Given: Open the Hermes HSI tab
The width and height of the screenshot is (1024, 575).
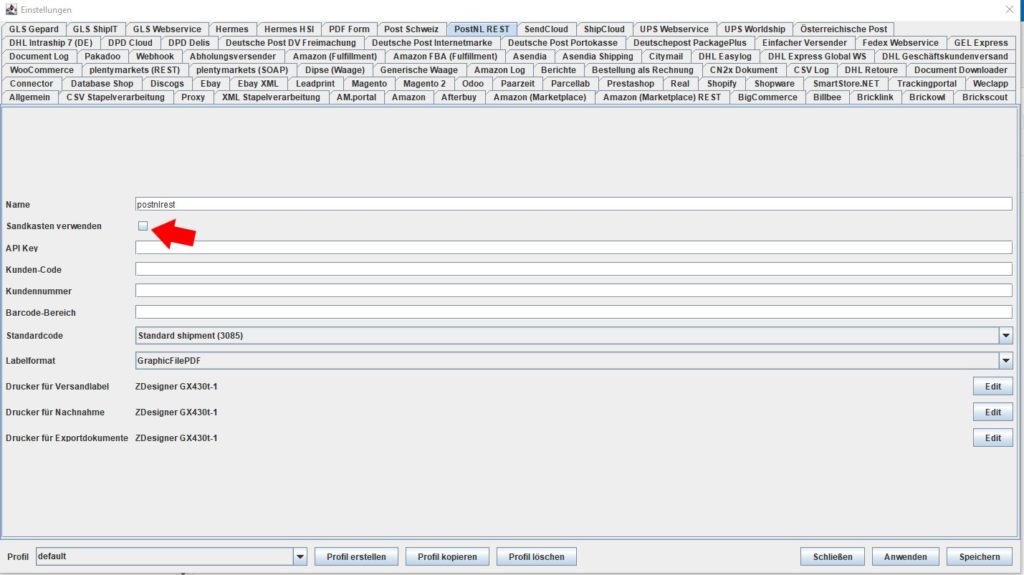Looking at the screenshot, I should tap(289, 29).
